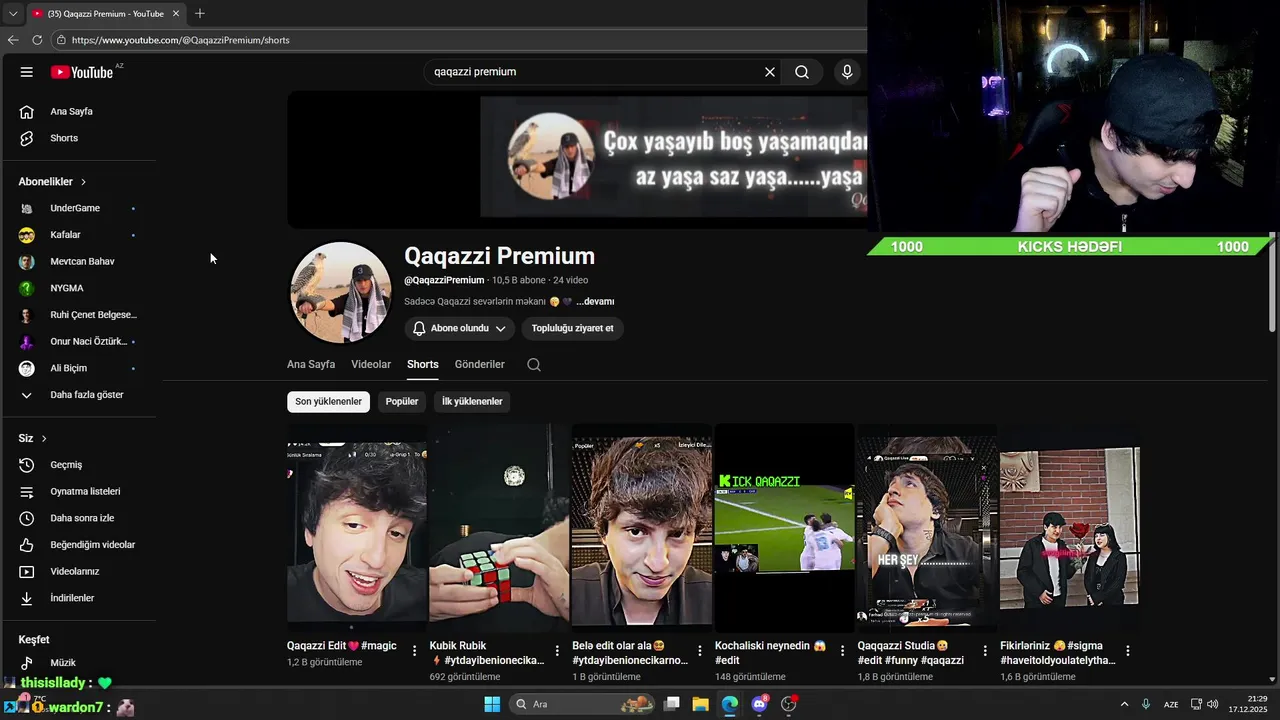Open the Kochaliski neynedin short

click(x=784, y=528)
